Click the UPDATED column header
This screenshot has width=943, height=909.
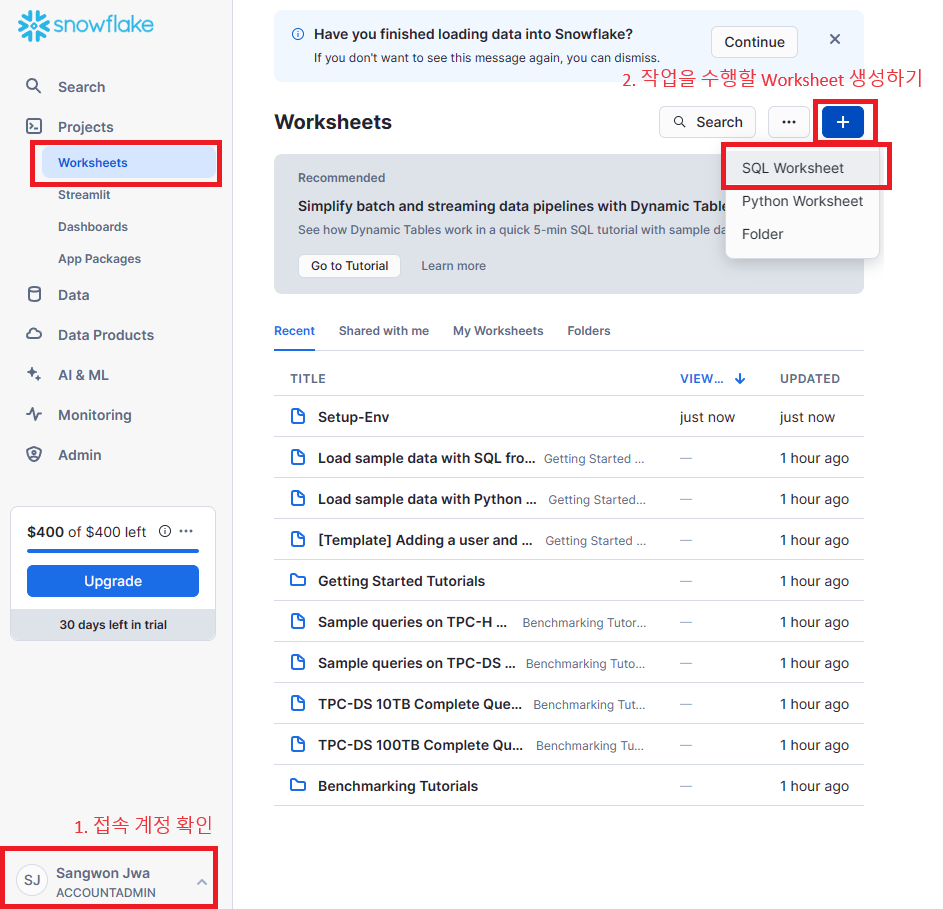pyautogui.click(x=809, y=378)
